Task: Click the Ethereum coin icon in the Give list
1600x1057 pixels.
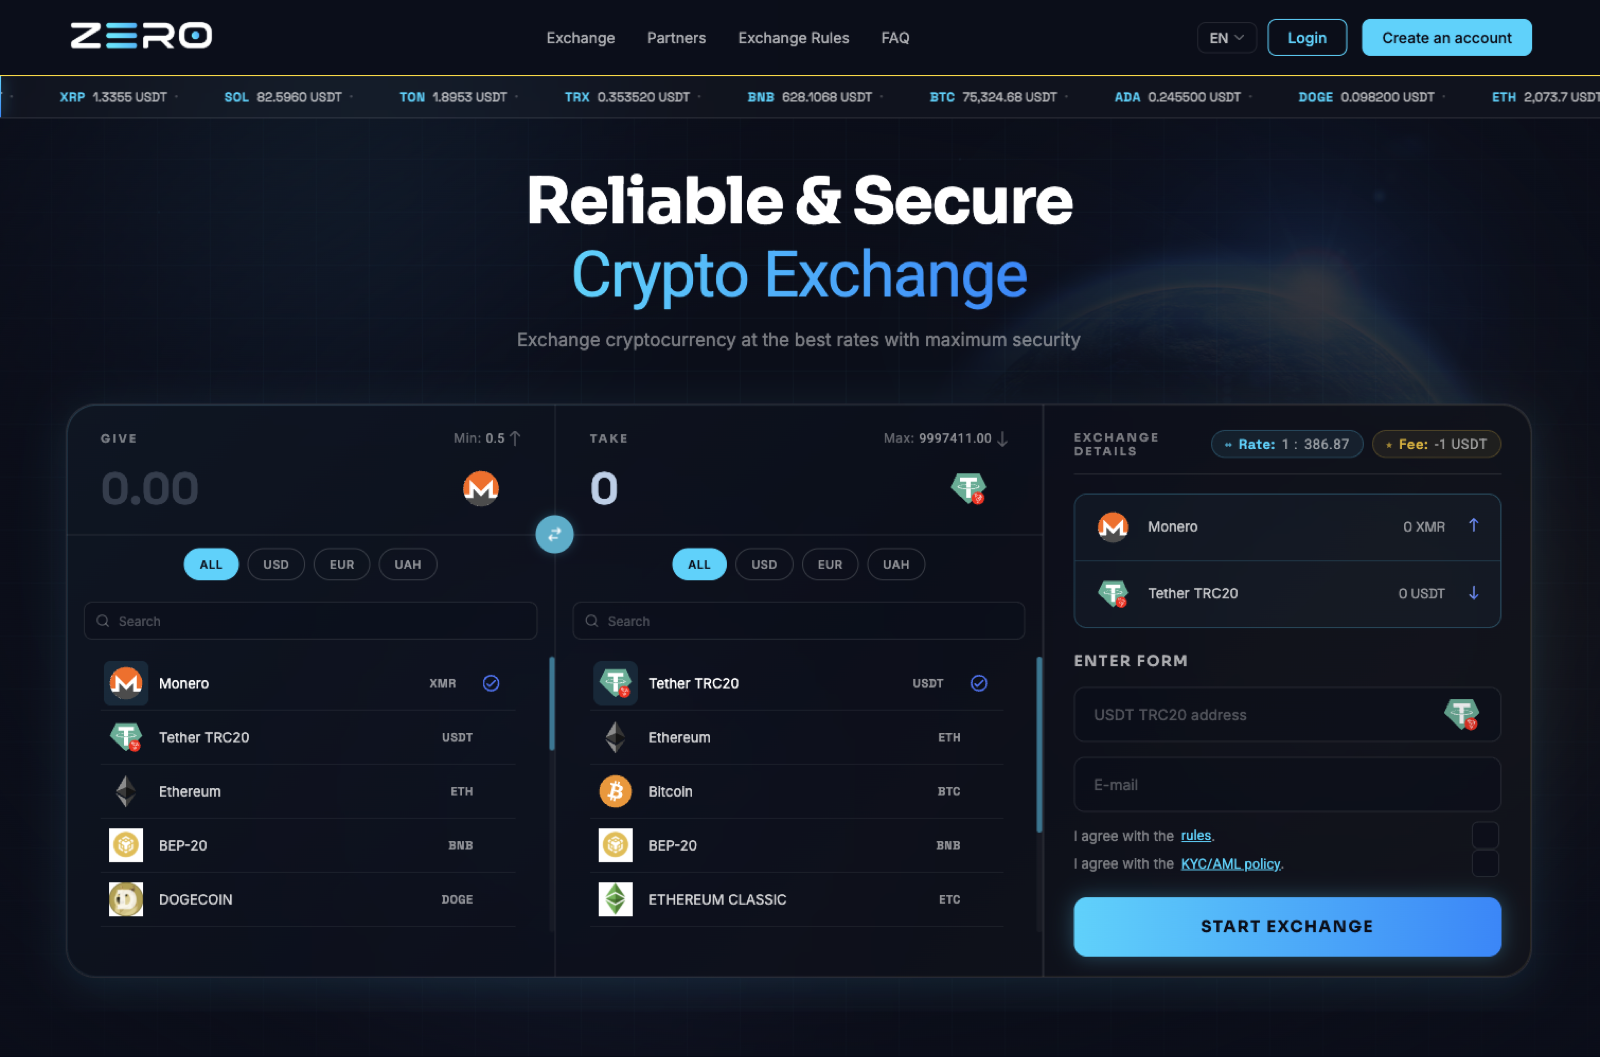Action: pos(126,791)
